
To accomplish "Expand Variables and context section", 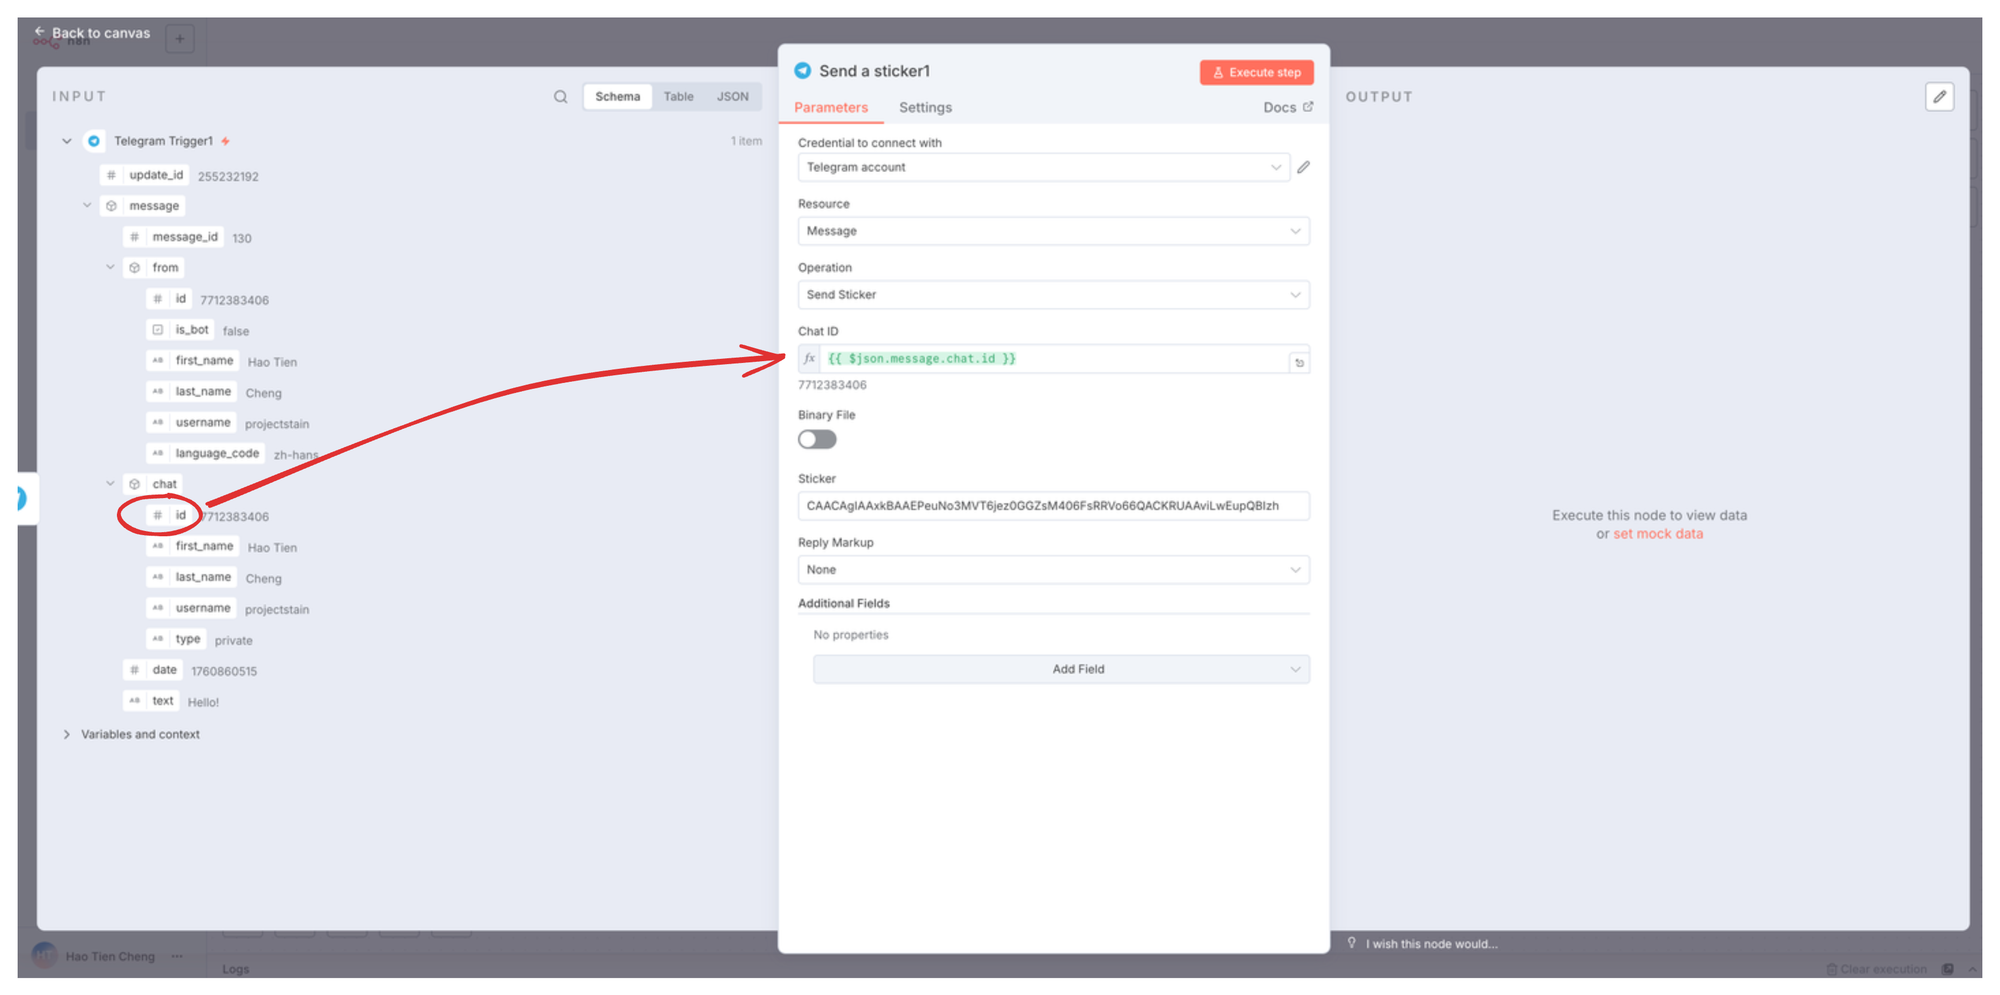I will (x=67, y=735).
